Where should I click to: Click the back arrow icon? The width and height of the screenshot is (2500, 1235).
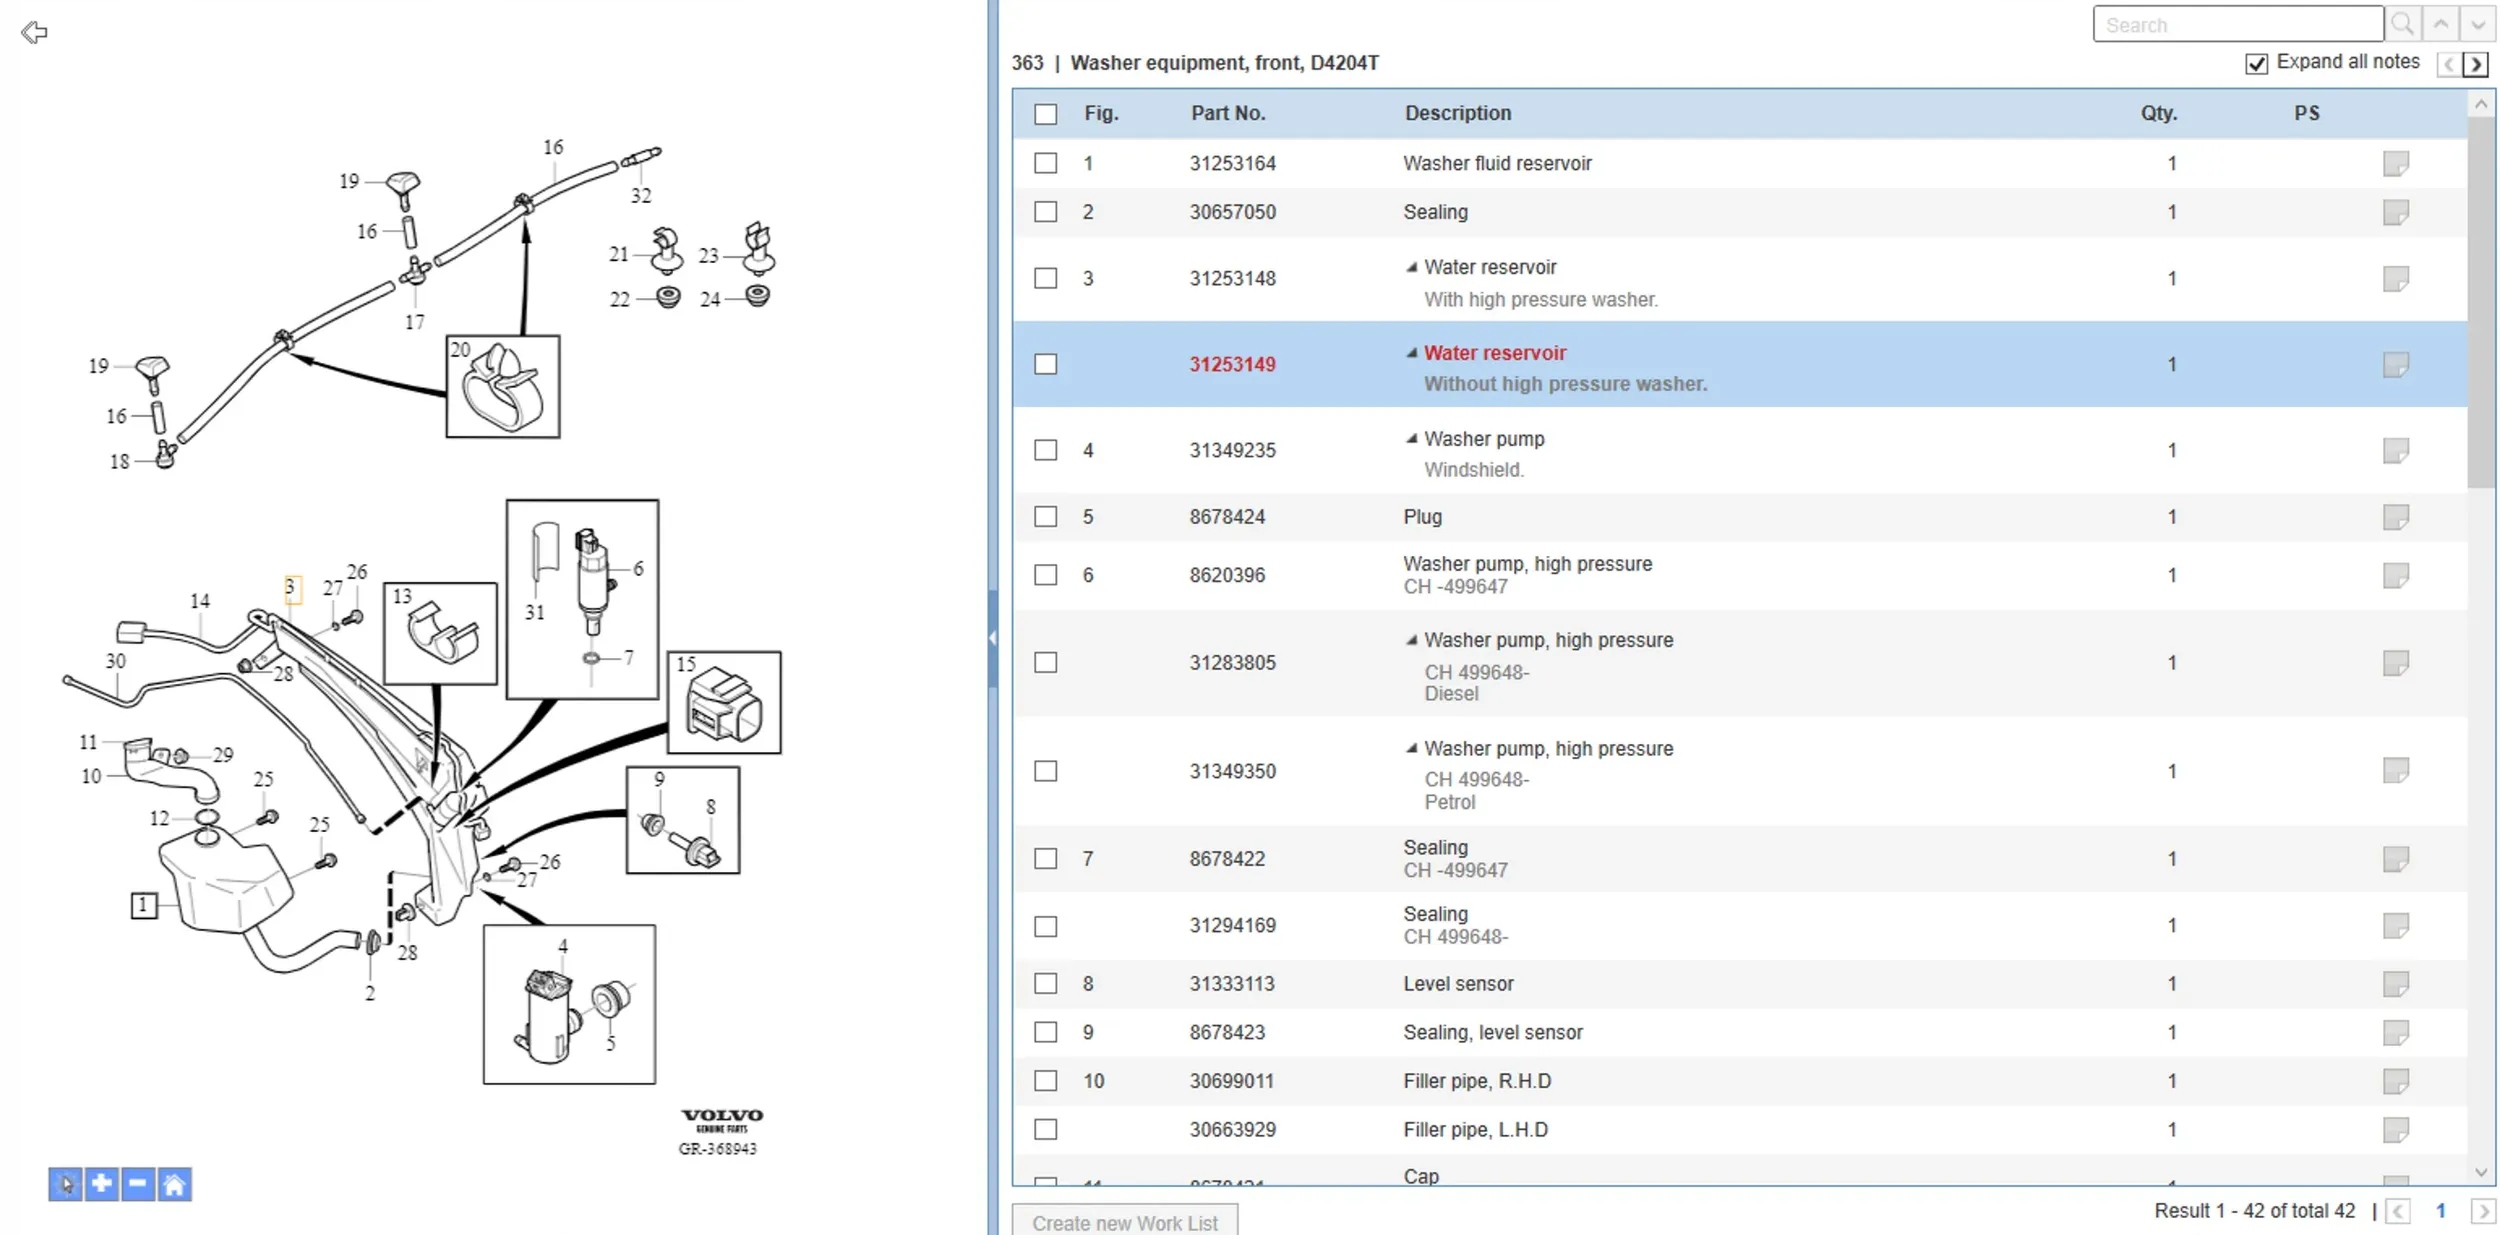(34, 33)
